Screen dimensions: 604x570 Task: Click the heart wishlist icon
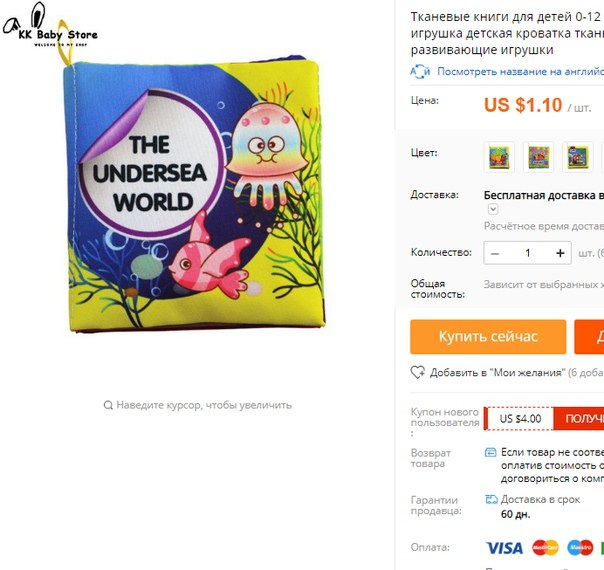(418, 372)
